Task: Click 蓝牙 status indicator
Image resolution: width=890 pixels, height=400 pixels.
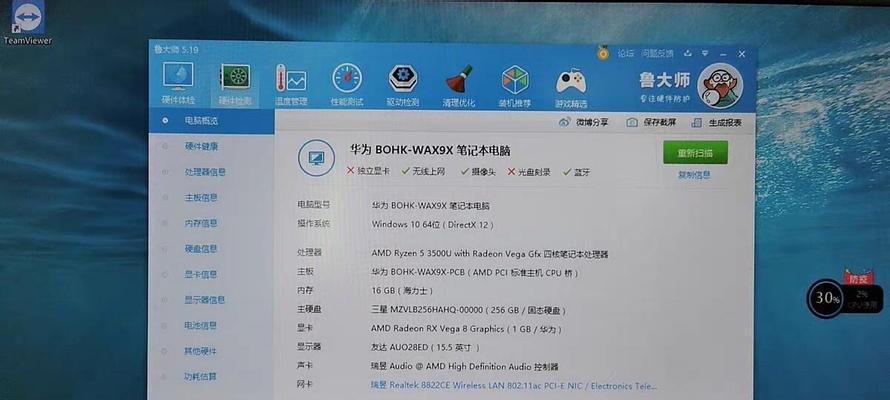Action: pyautogui.click(x=576, y=172)
